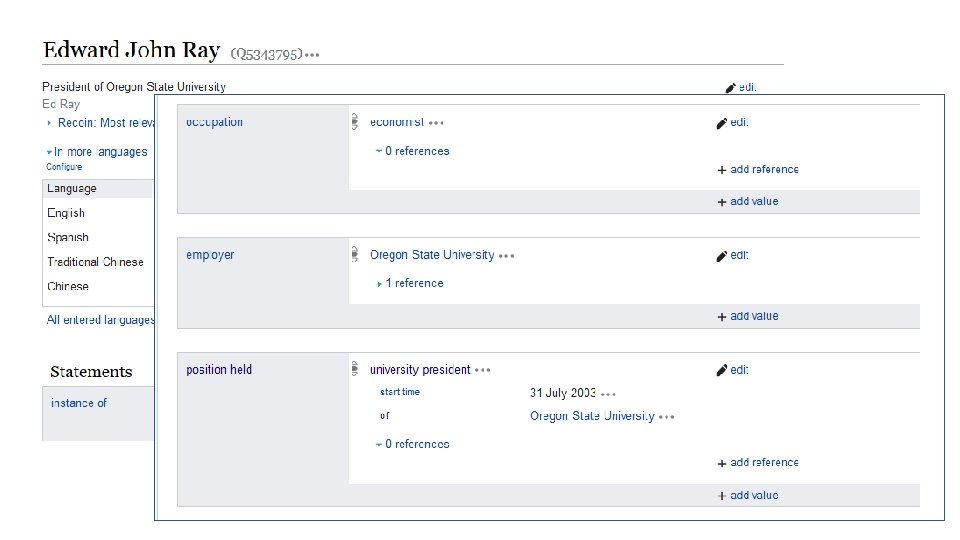Click the All entered languages link
The height and width of the screenshot is (540, 960).
click(100, 320)
